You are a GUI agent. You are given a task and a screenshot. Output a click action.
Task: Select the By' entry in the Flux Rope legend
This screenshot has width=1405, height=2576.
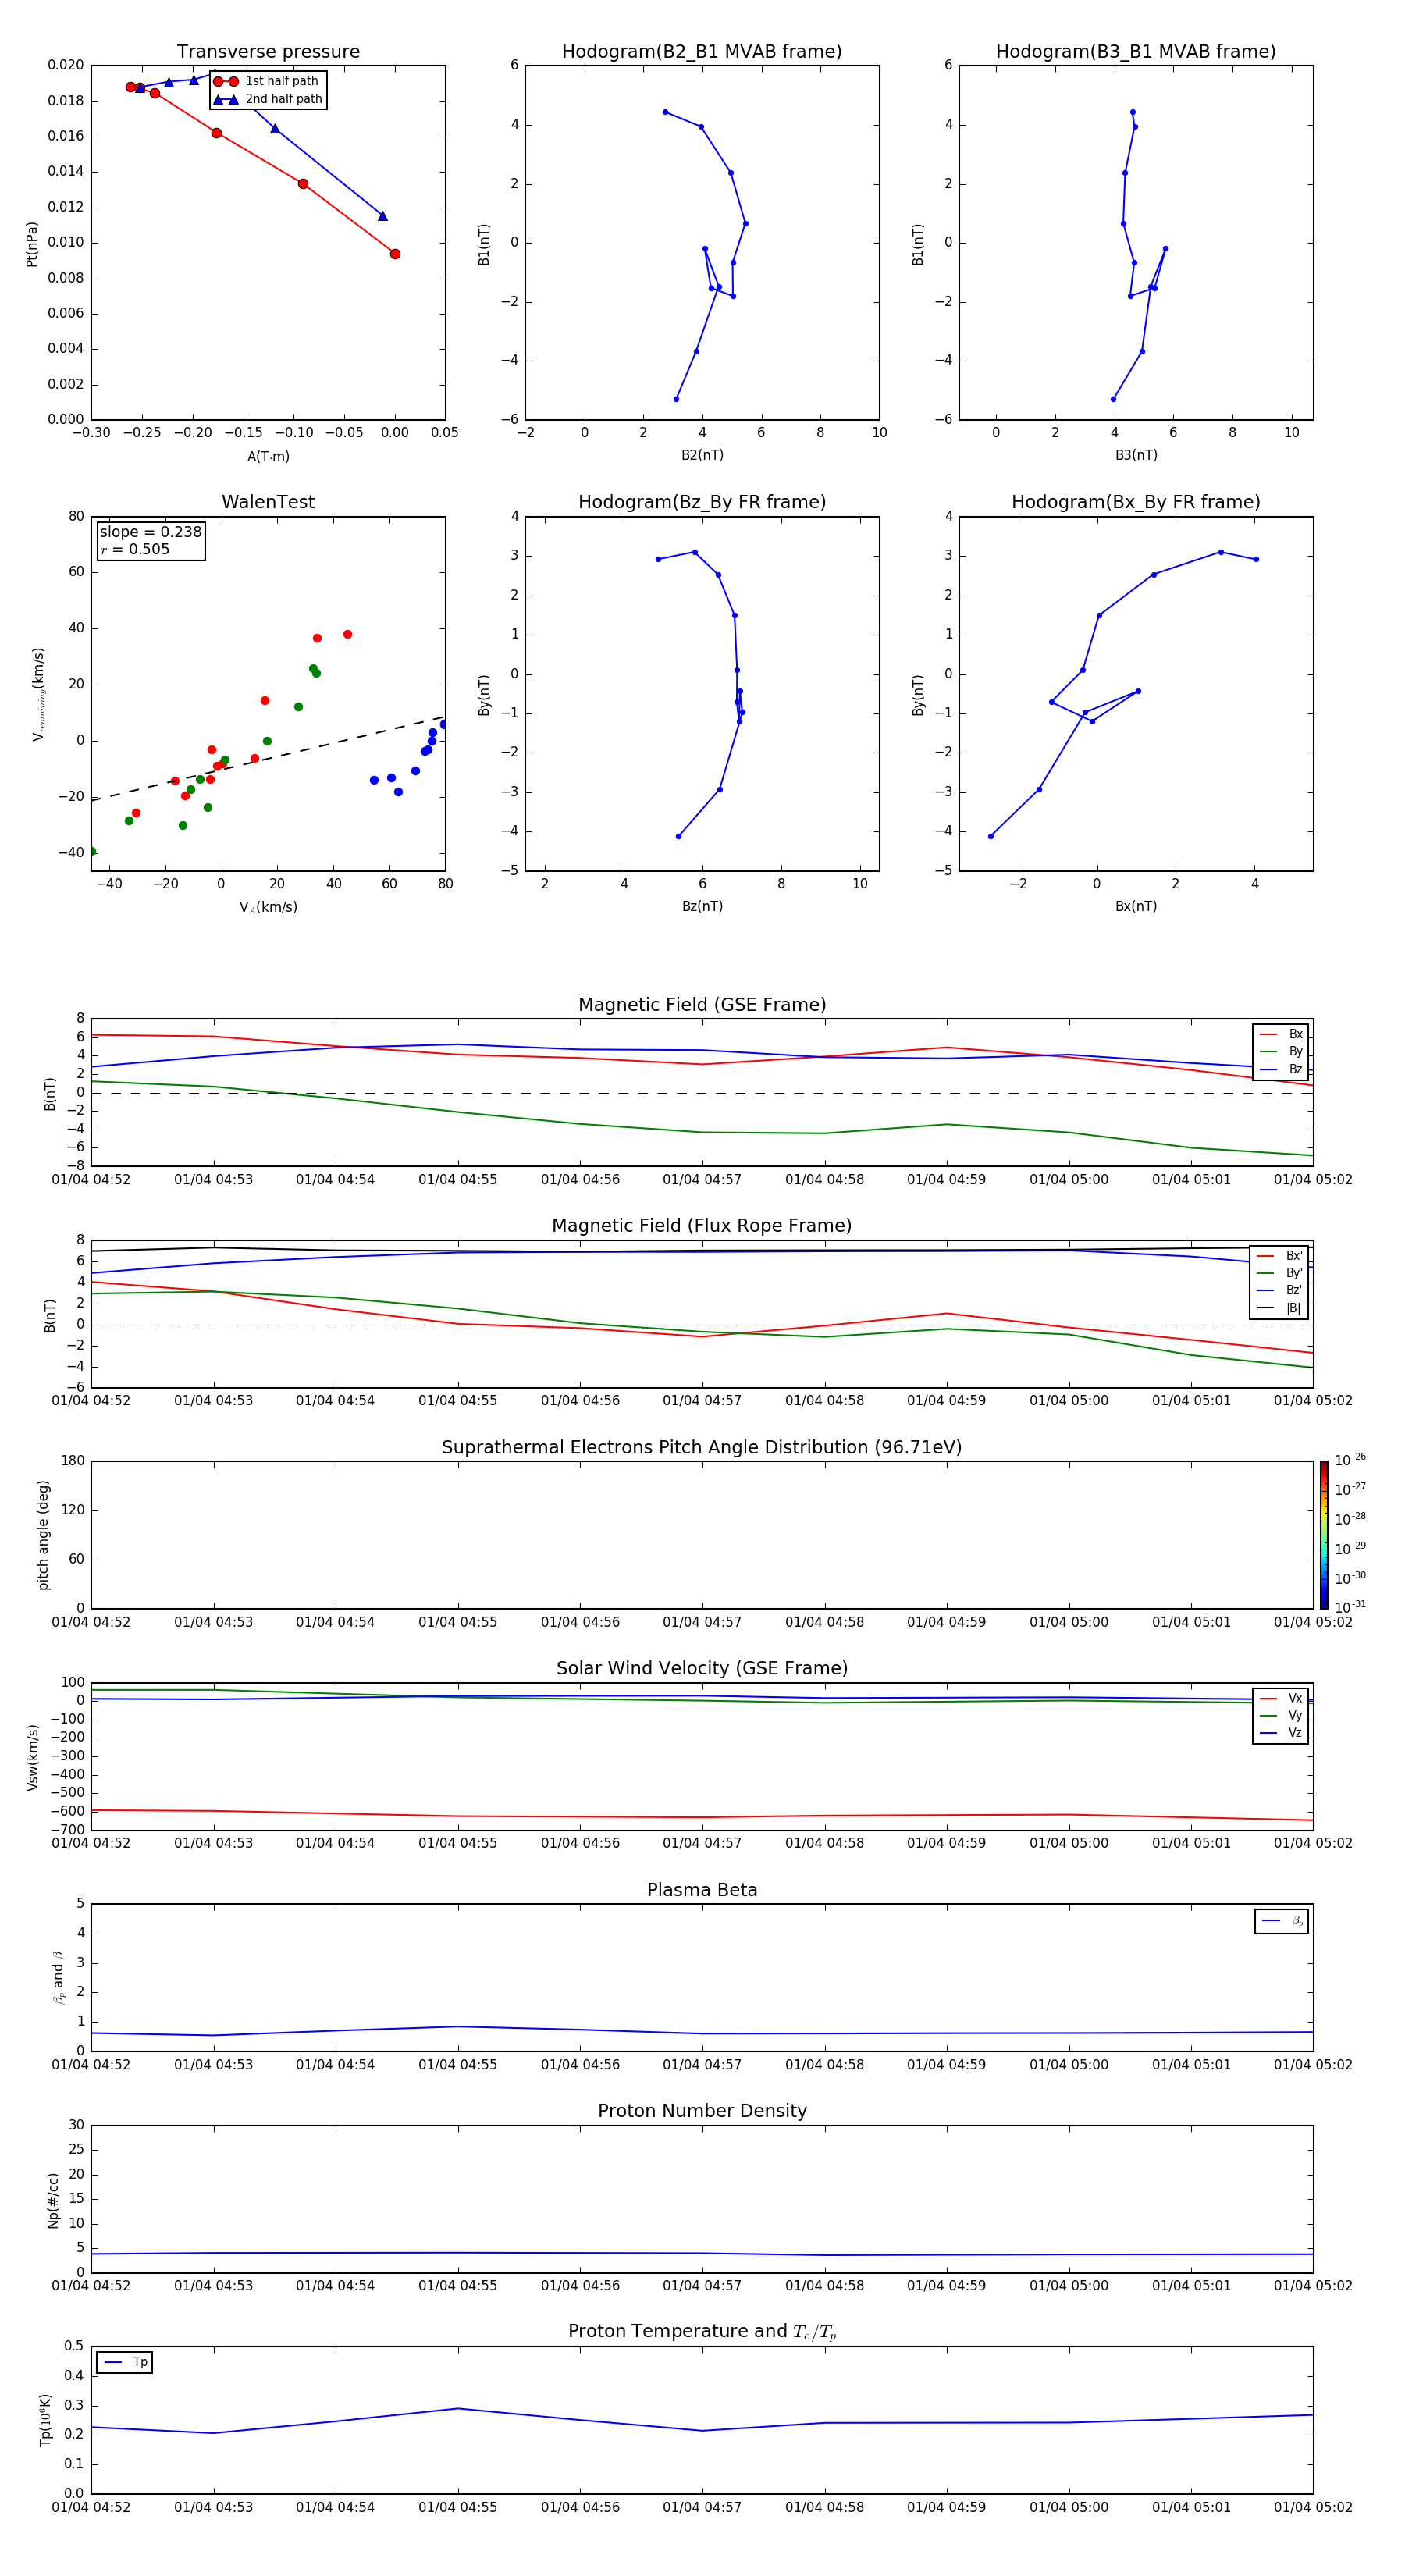click(x=1280, y=1273)
